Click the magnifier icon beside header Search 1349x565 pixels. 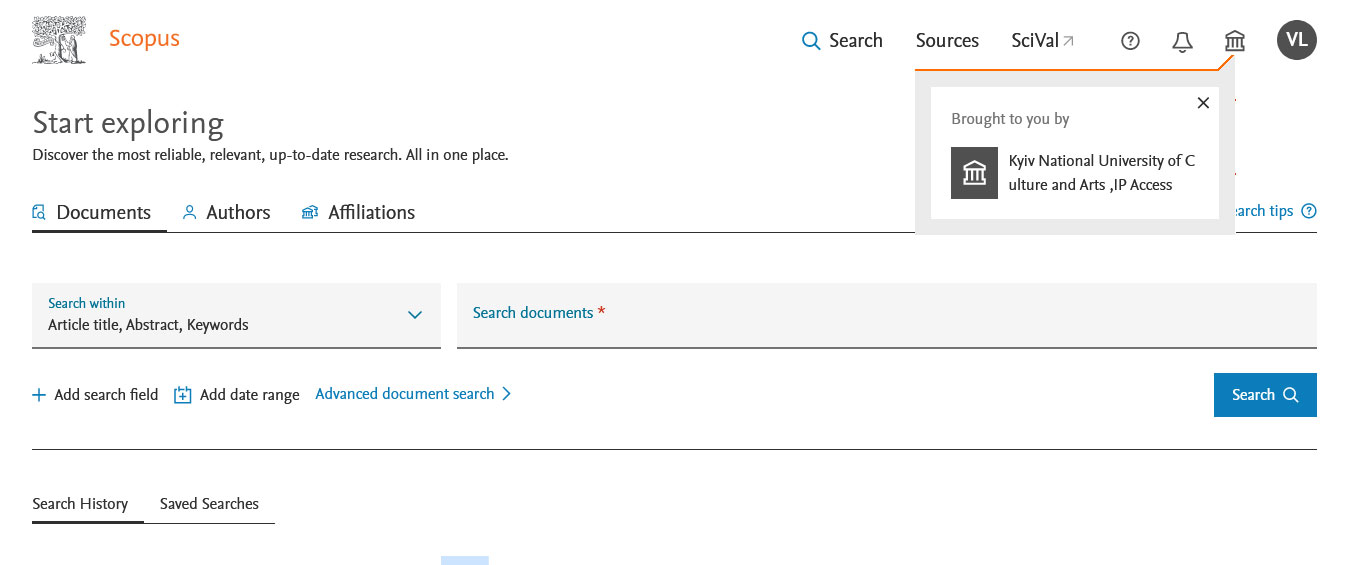click(x=811, y=41)
